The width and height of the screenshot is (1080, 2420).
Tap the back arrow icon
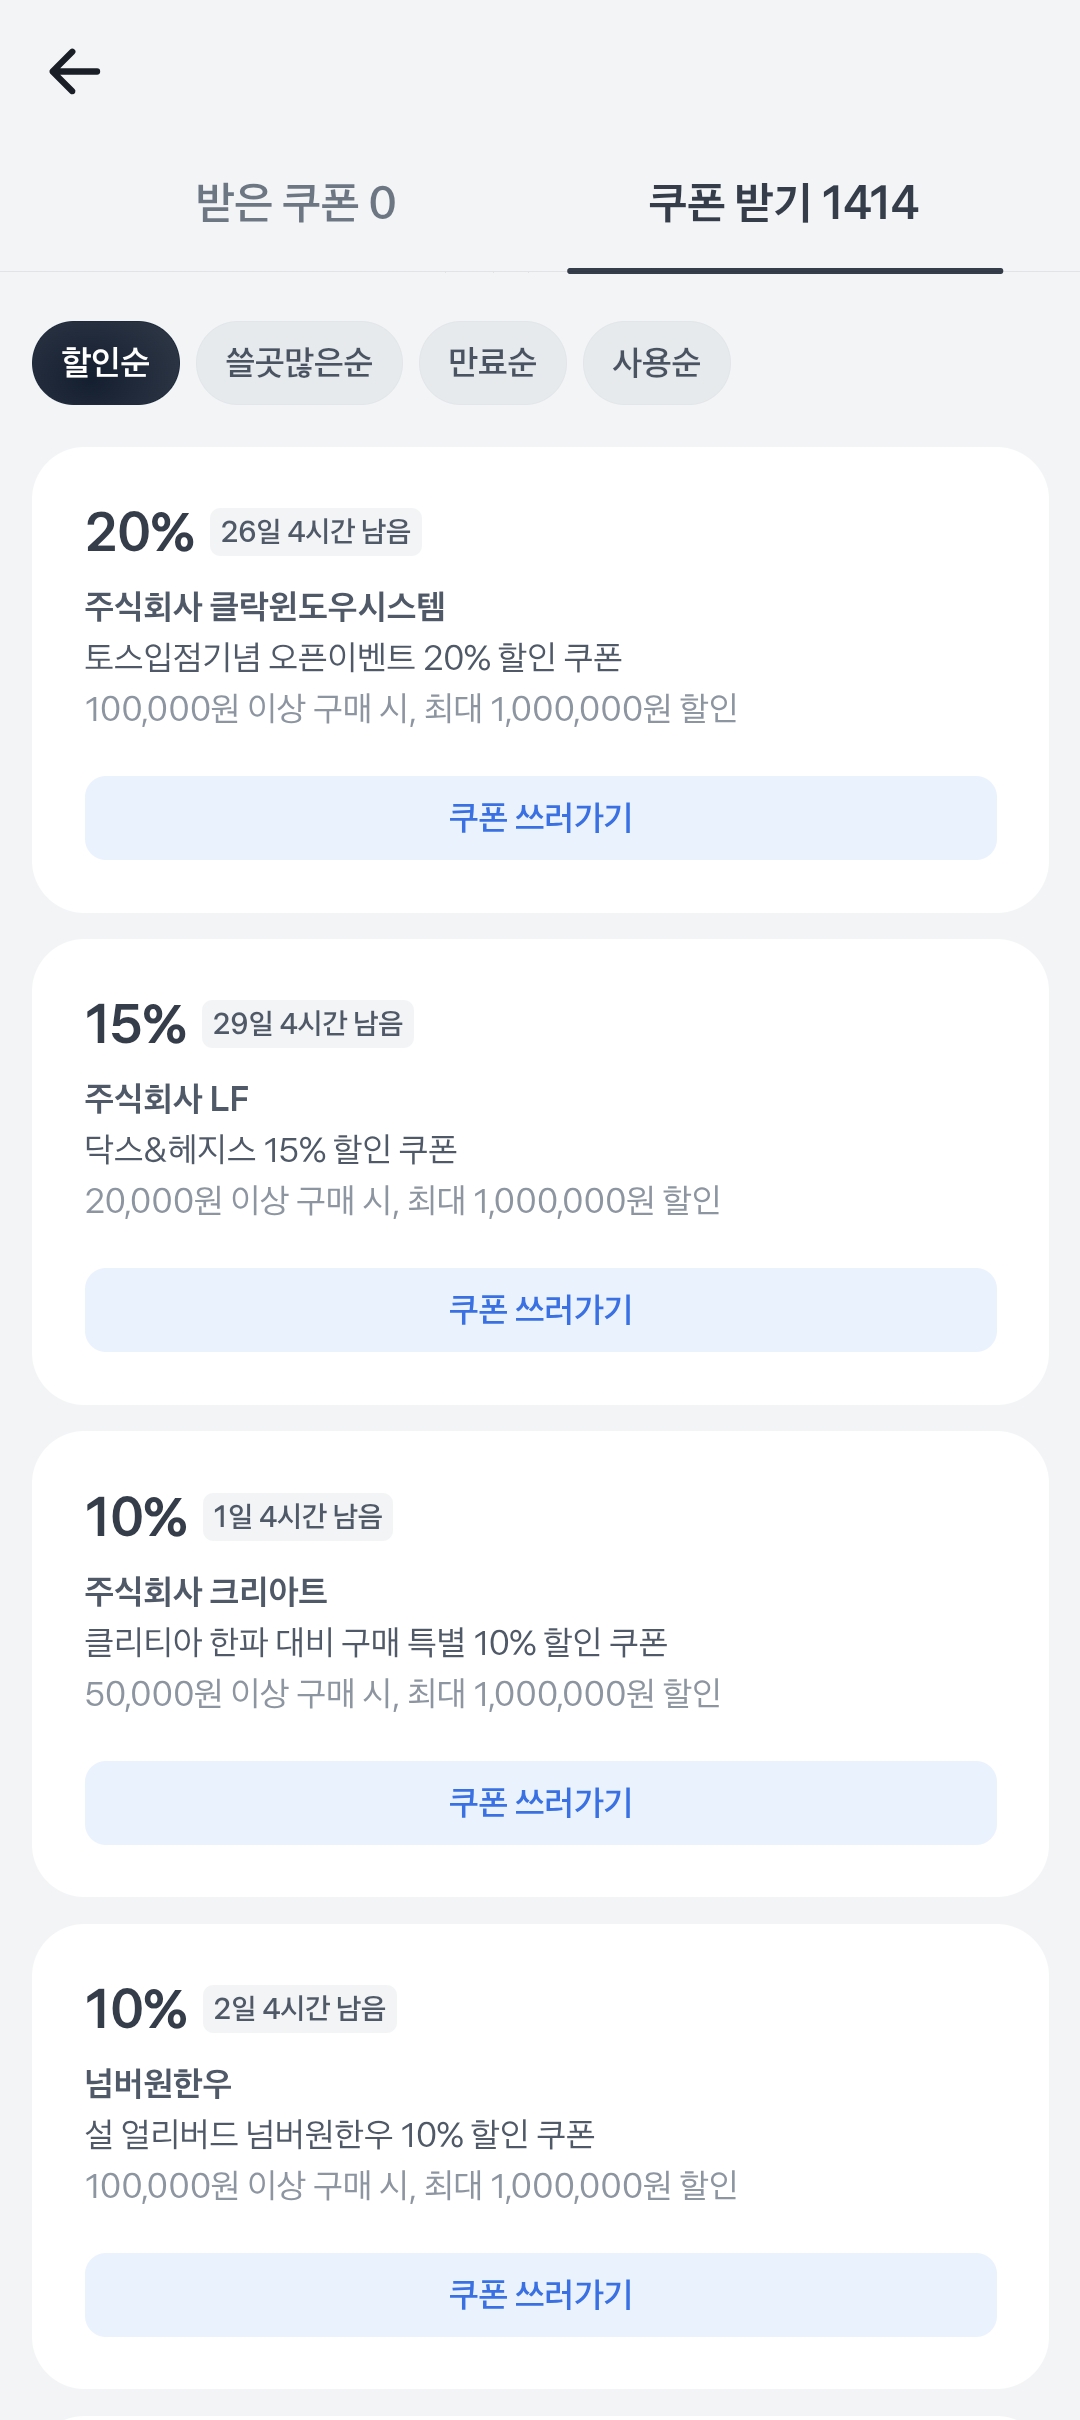[75, 72]
